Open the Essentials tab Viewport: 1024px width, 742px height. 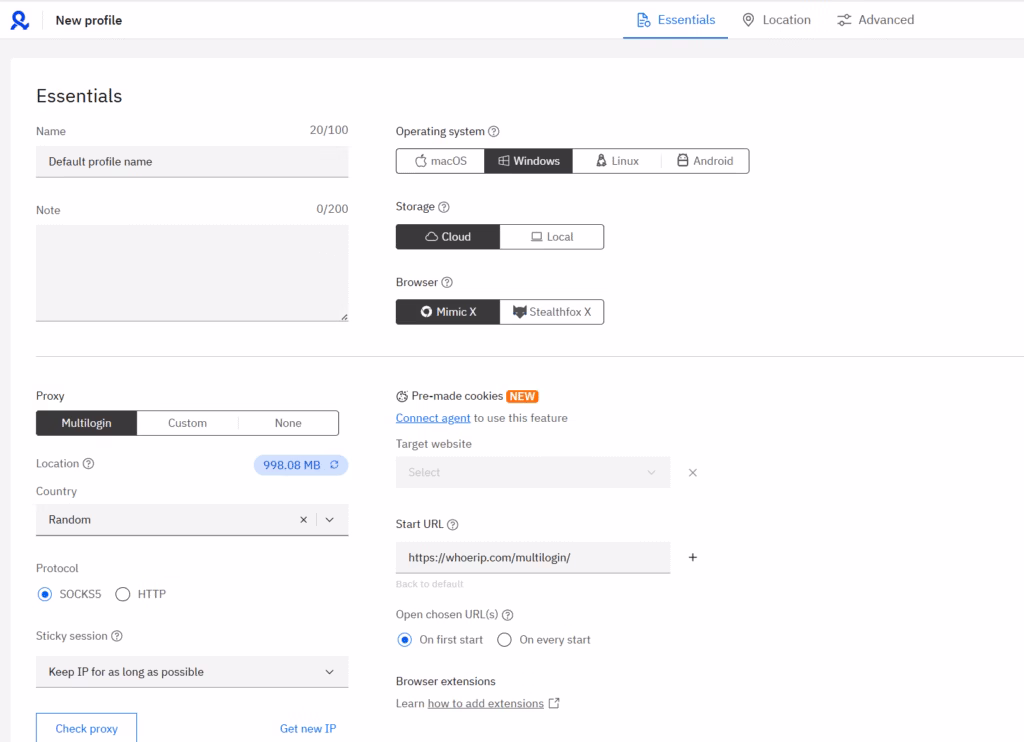[x=675, y=20]
